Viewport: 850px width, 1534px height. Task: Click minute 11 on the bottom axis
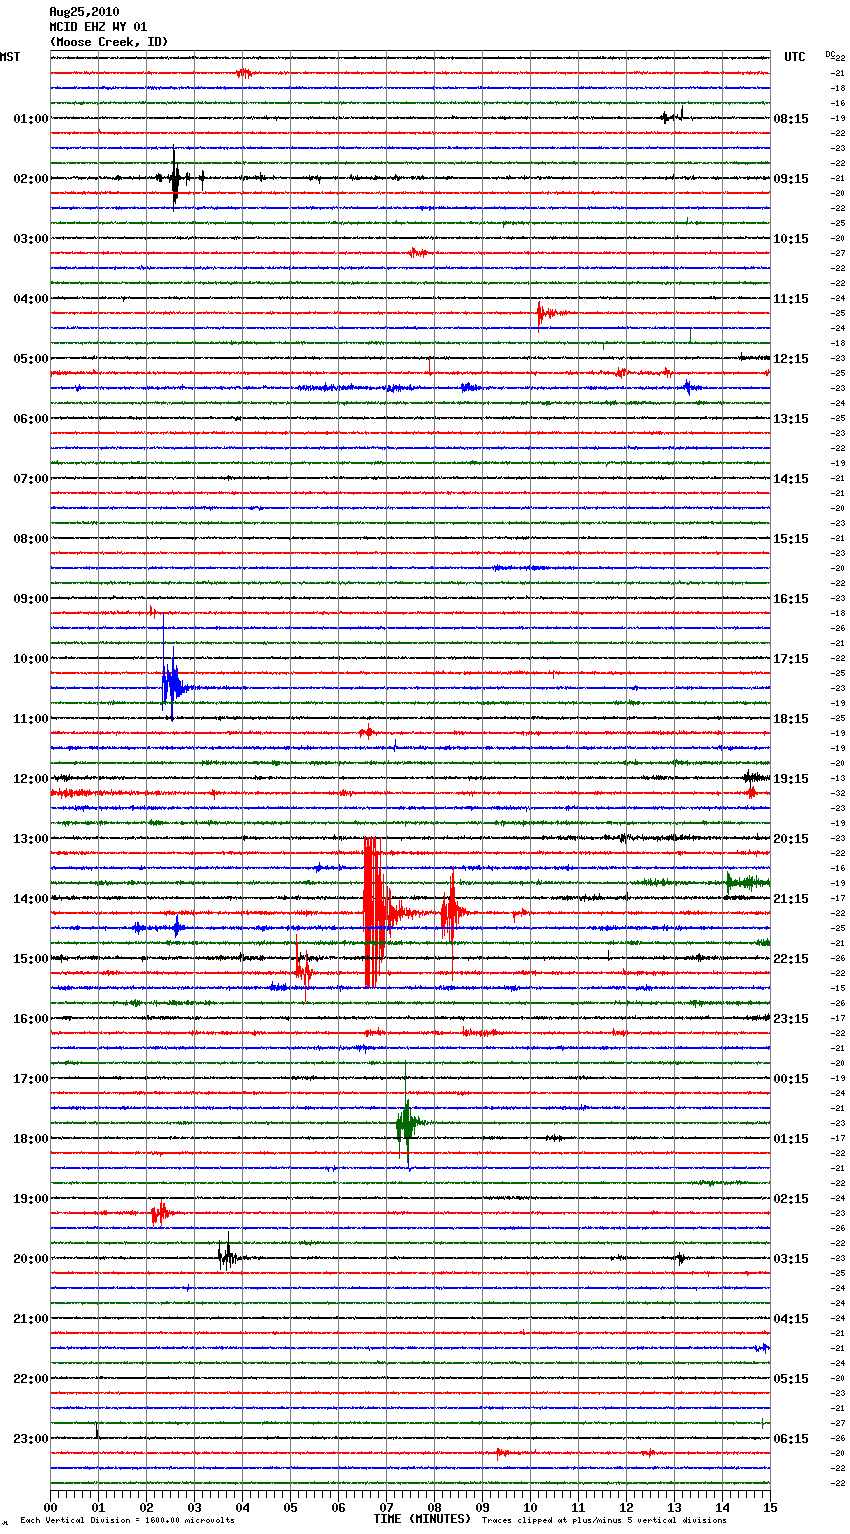pyautogui.click(x=578, y=1507)
